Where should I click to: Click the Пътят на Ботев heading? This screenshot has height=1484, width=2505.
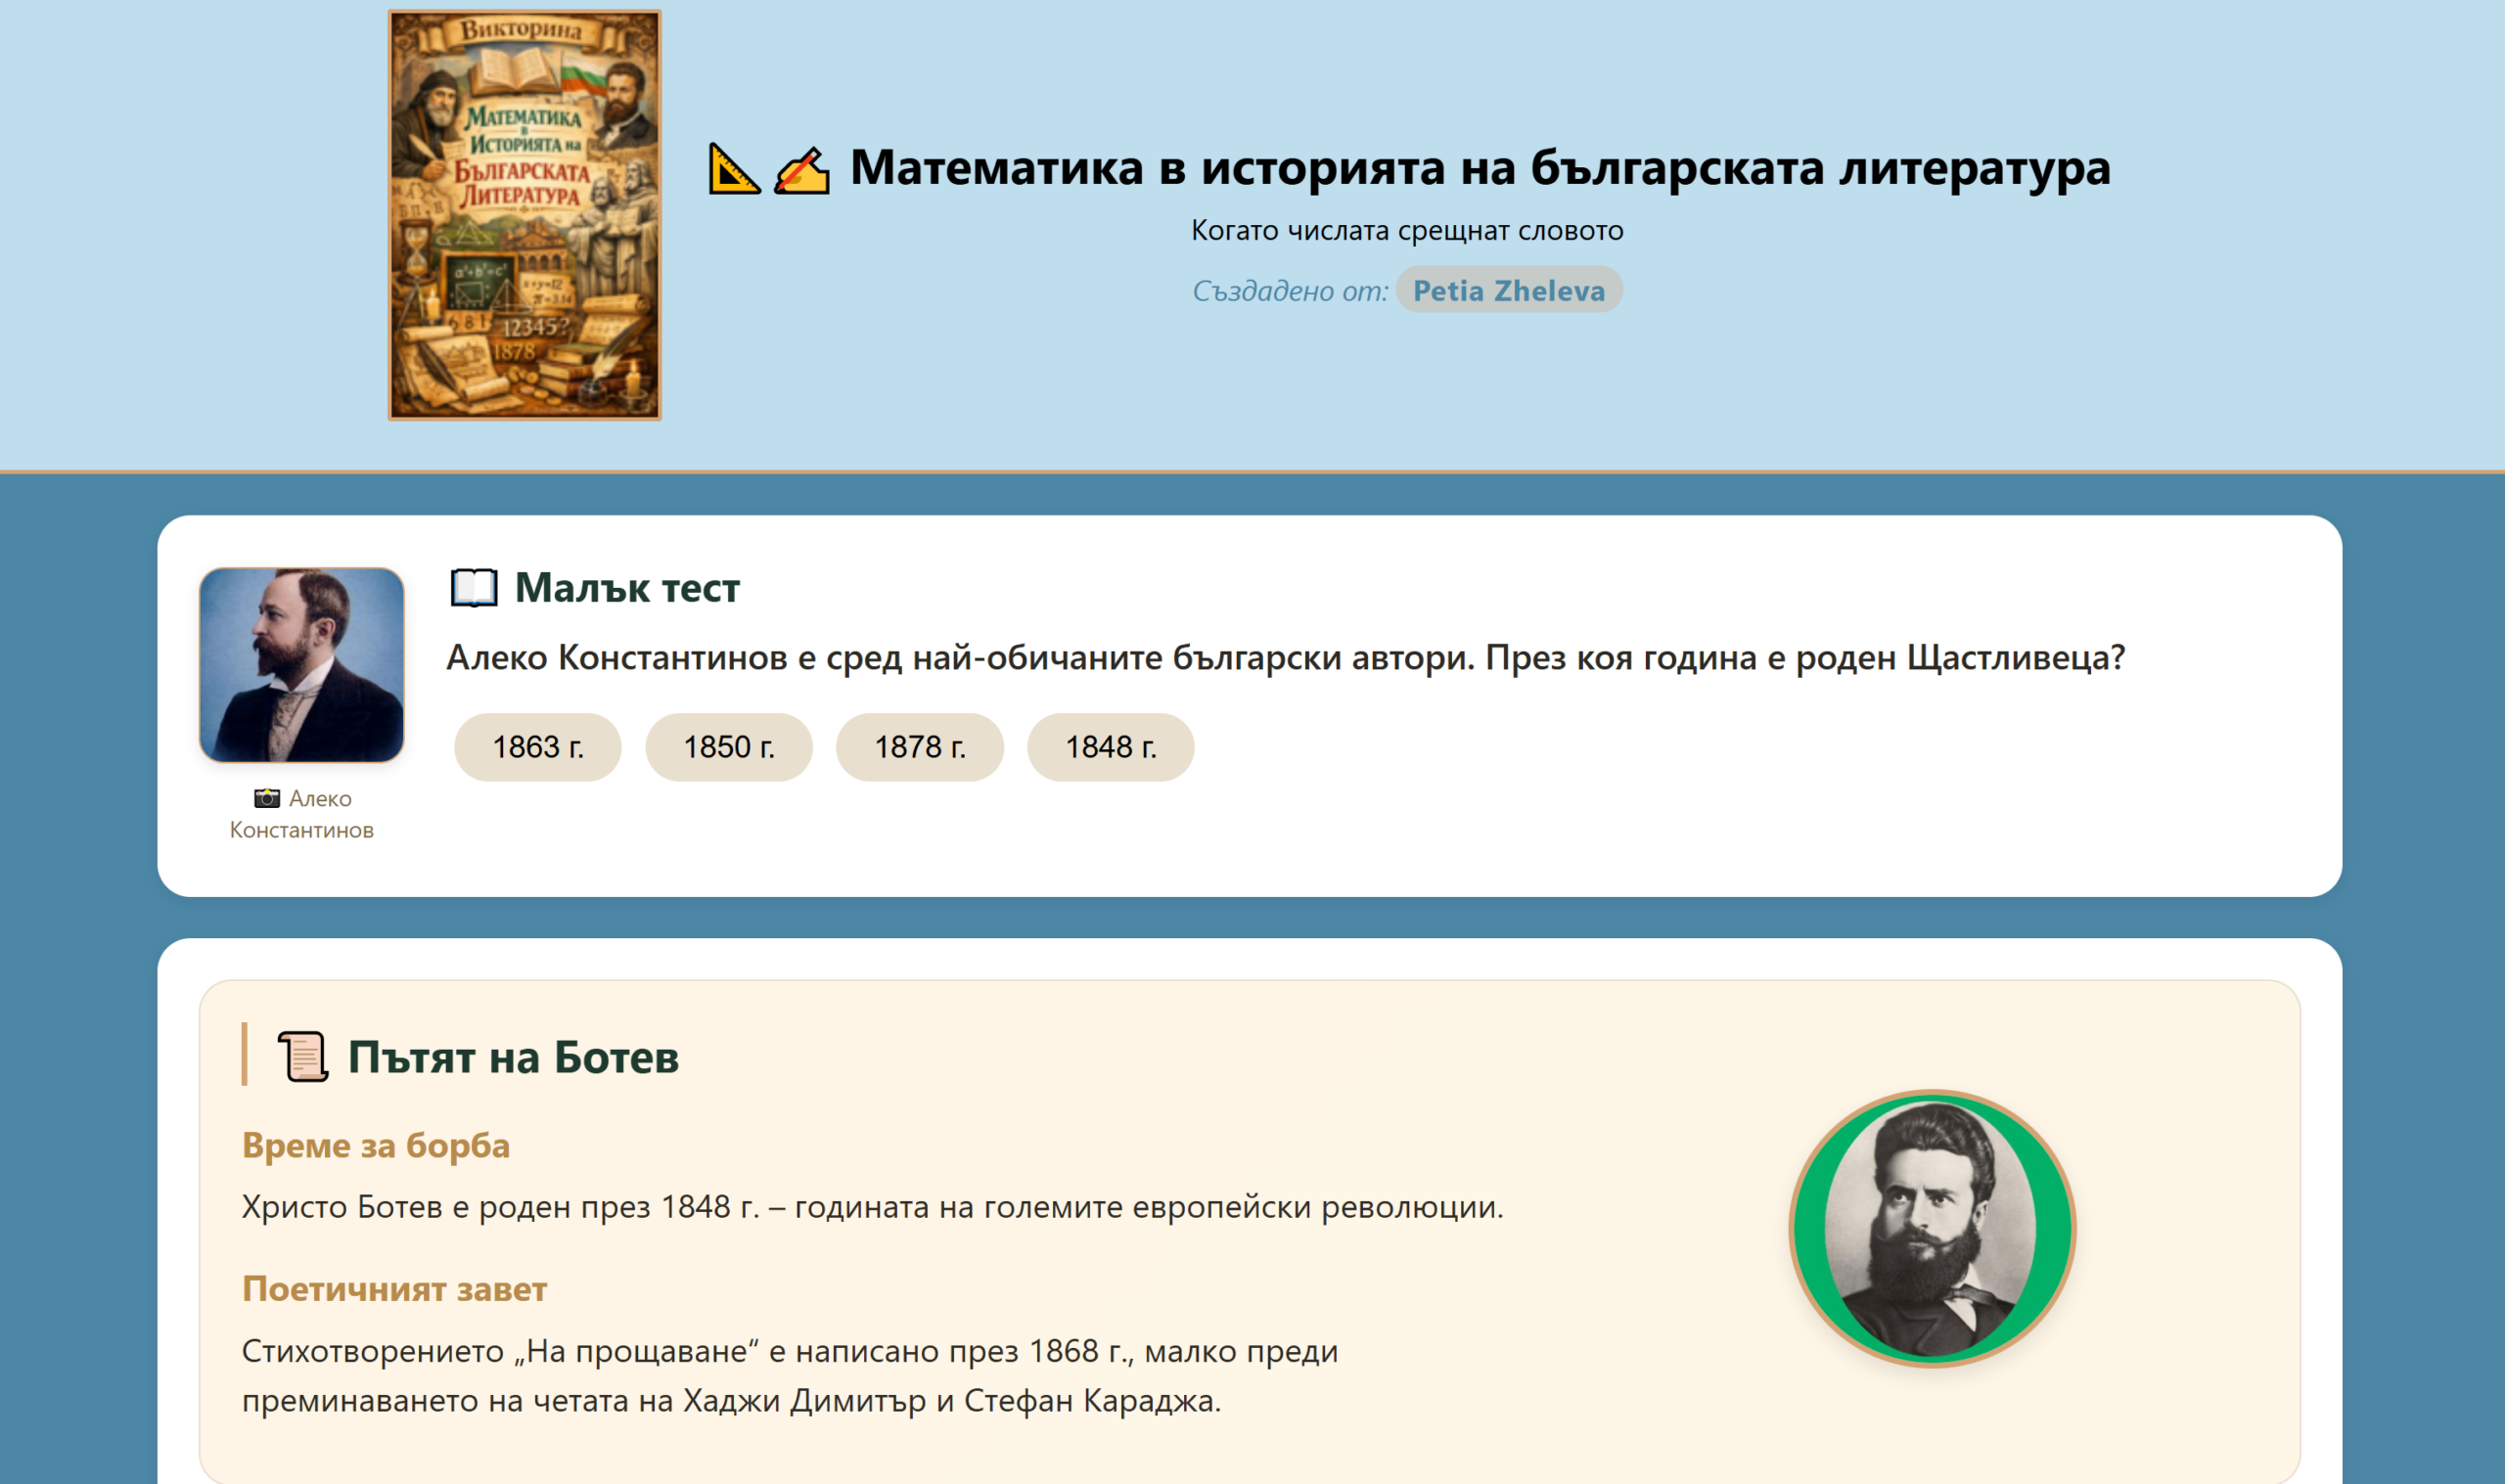coord(513,1057)
